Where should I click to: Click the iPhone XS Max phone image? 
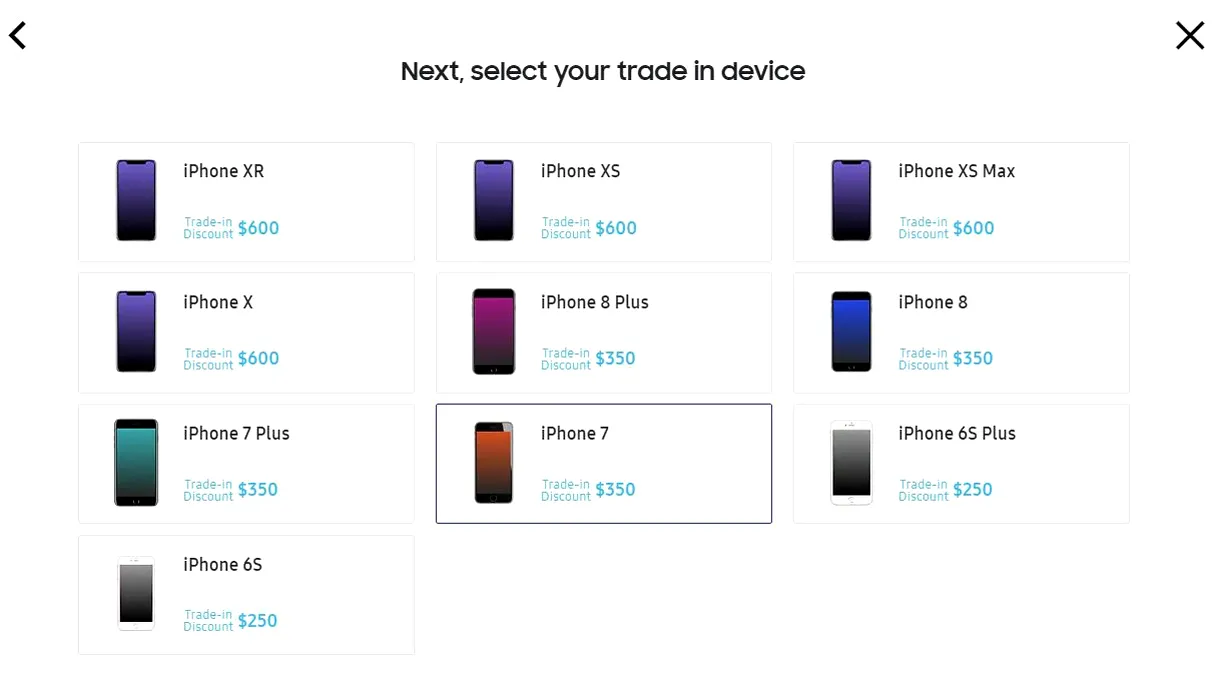[851, 200]
